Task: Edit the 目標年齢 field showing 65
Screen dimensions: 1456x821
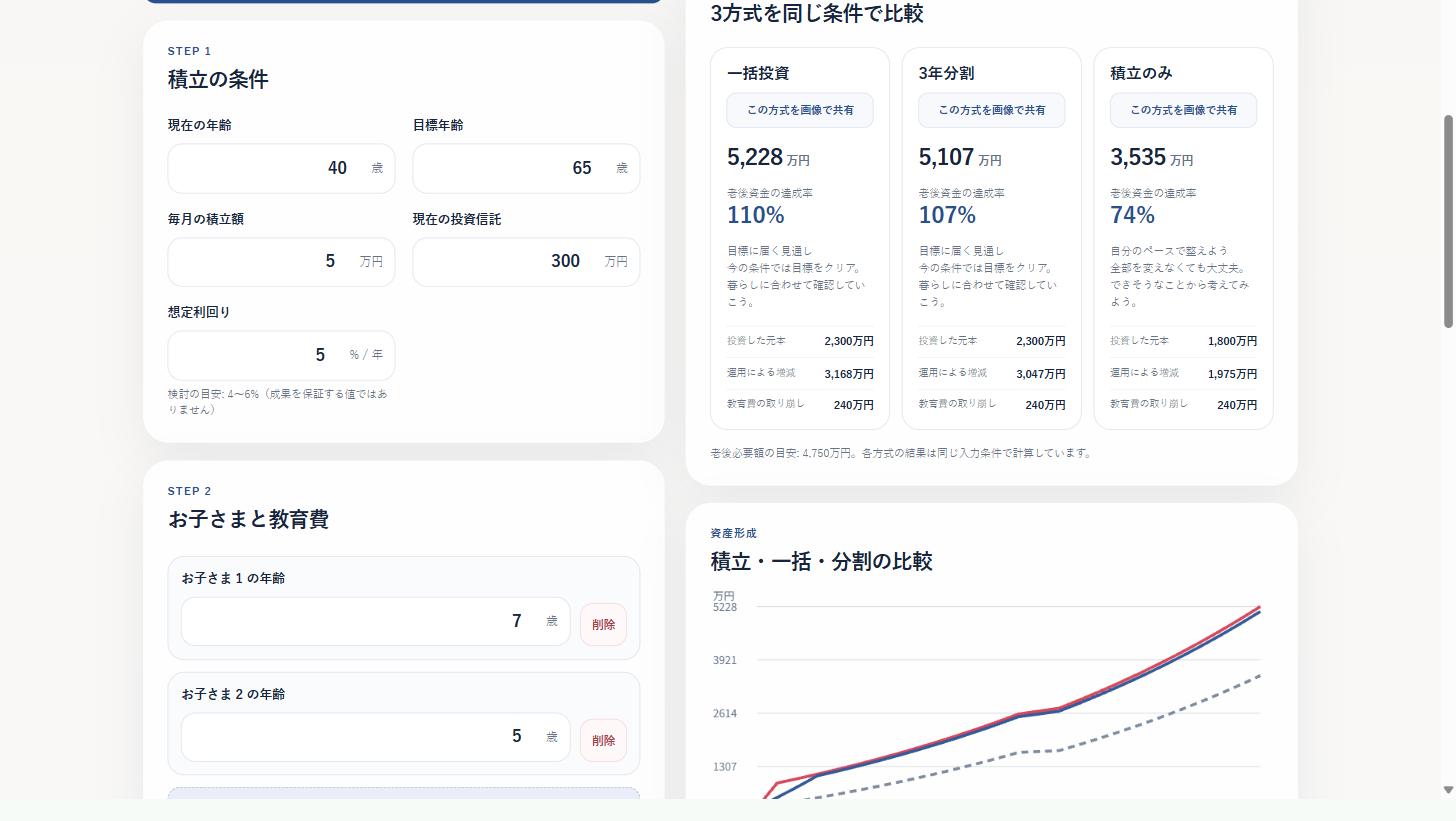Action: [526, 168]
